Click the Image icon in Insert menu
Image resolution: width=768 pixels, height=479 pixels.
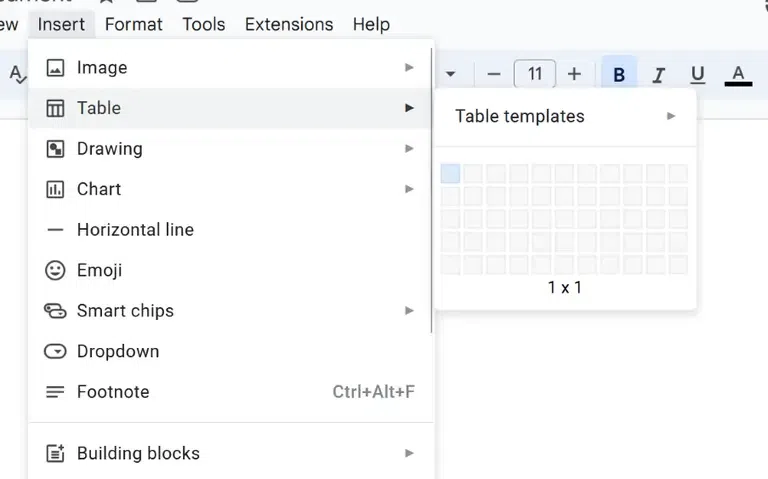(56, 68)
